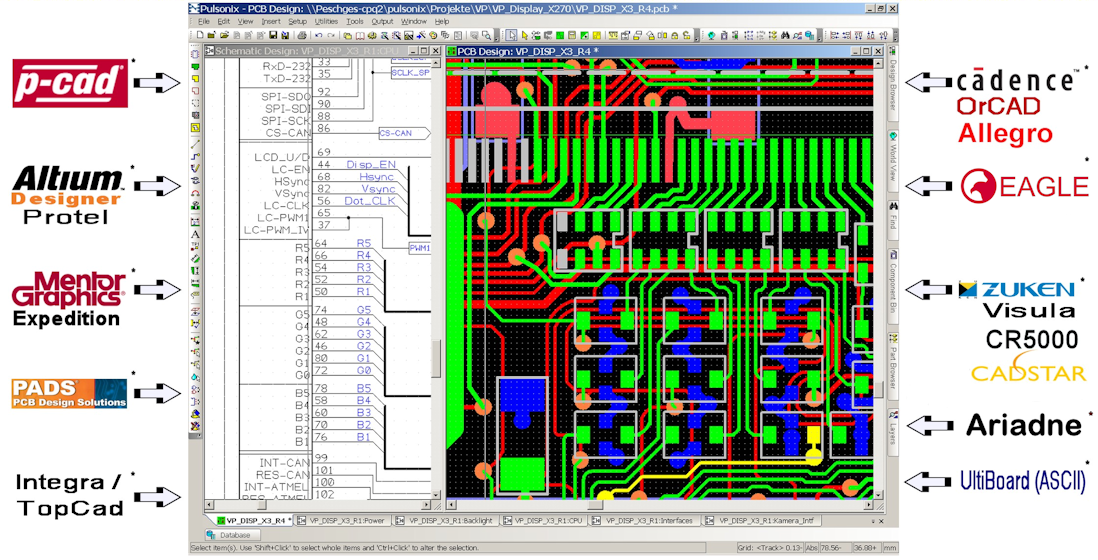Click the blue B5 net label
Viewport: 1098px width, 560px height.
[363, 388]
